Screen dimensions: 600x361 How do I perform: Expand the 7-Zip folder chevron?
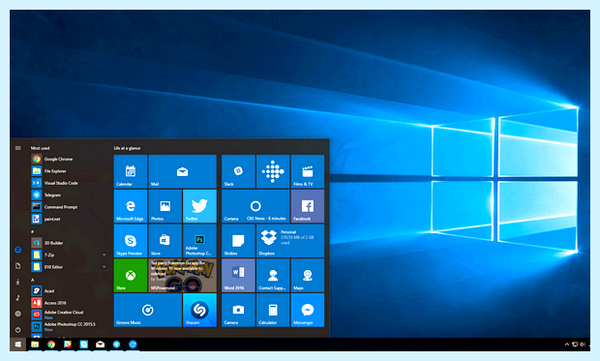click(104, 255)
